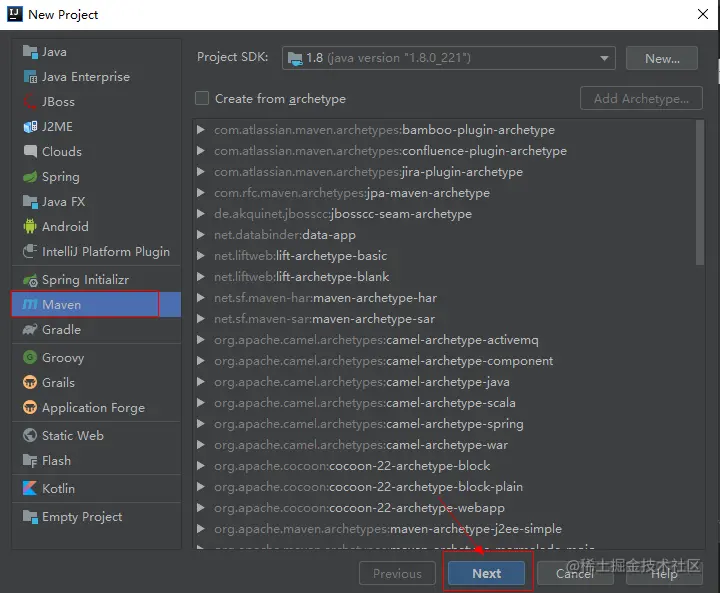This screenshot has width=720, height=593.
Task: Click the Empty Project icon
Action: pos(30,517)
